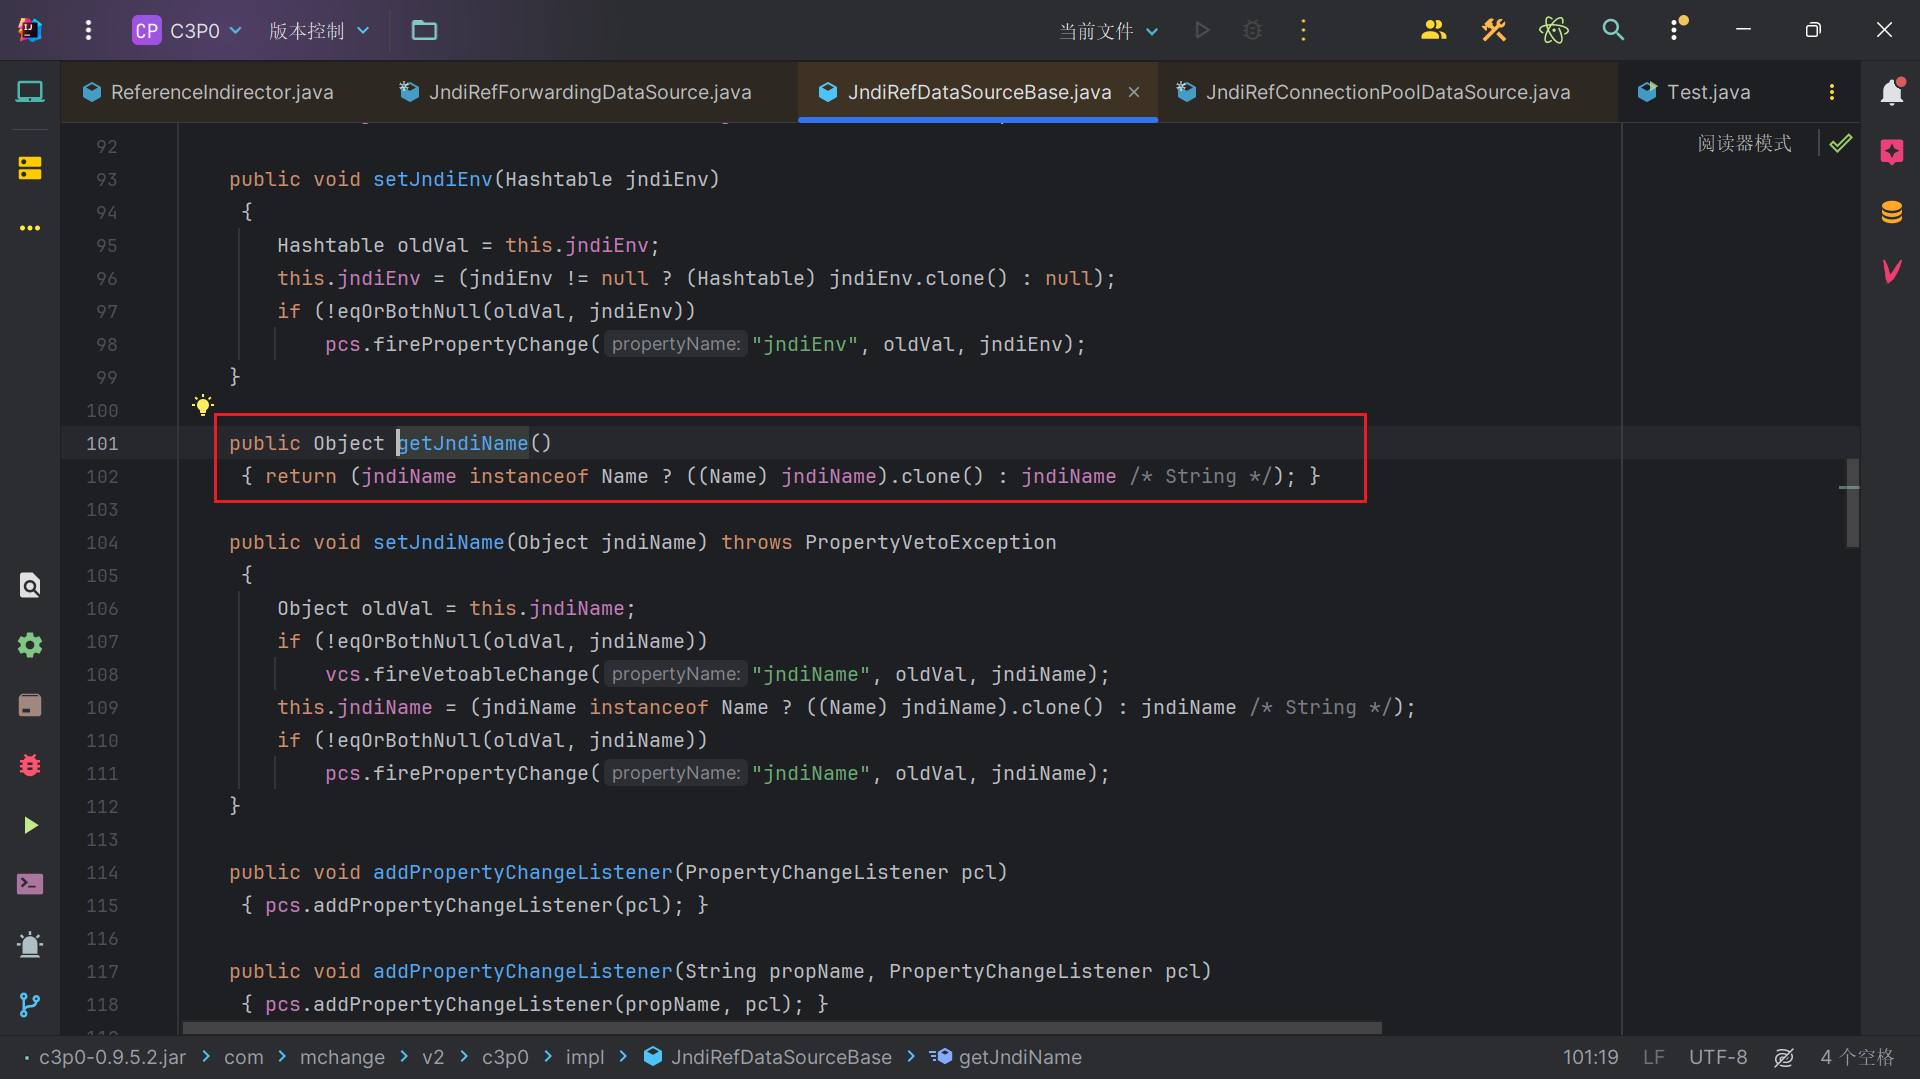
Task: Click the quick-fix light bulb near line 100
Action: [203, 405]
